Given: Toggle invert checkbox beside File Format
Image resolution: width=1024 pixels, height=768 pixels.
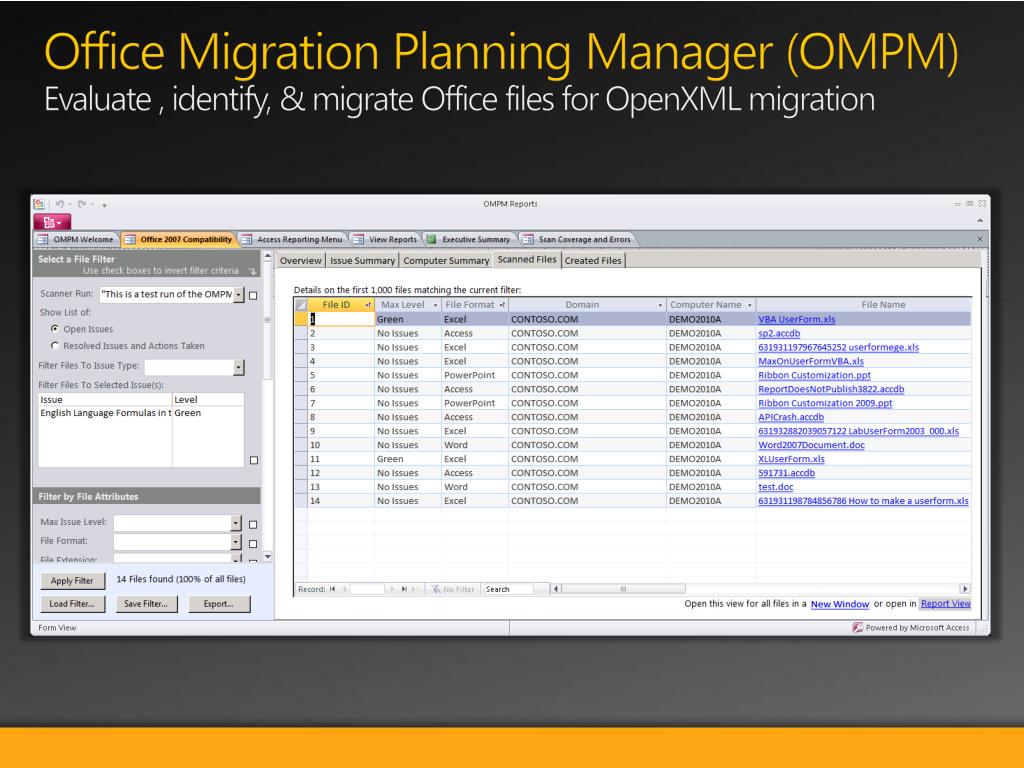Looking at the screenshot, I should click(253, 543).
